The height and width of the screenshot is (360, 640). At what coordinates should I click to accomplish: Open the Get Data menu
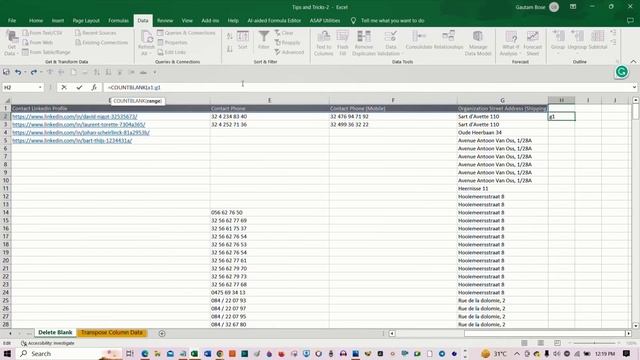tap(10, 43)
